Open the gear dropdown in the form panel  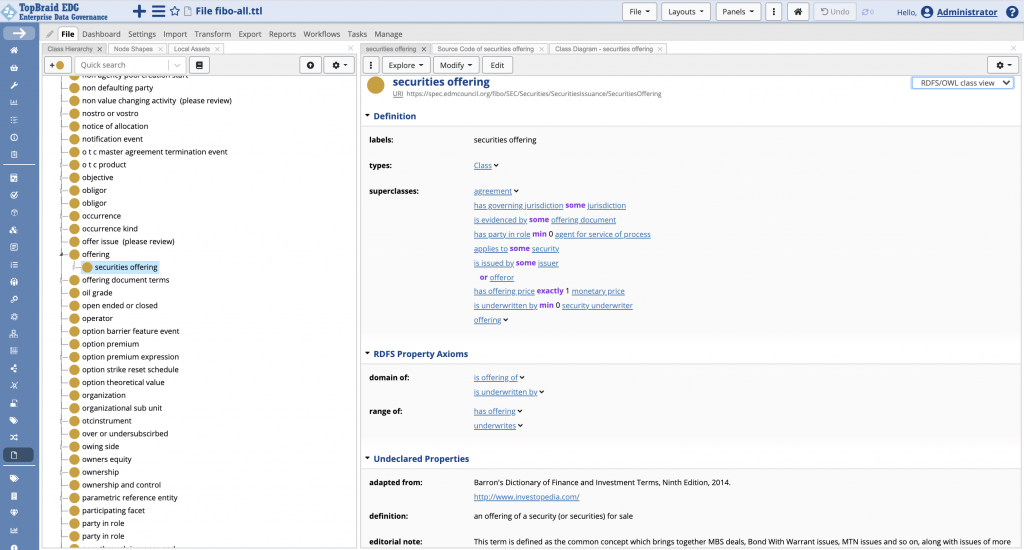pyautogui.click(x=1004, y=65)
